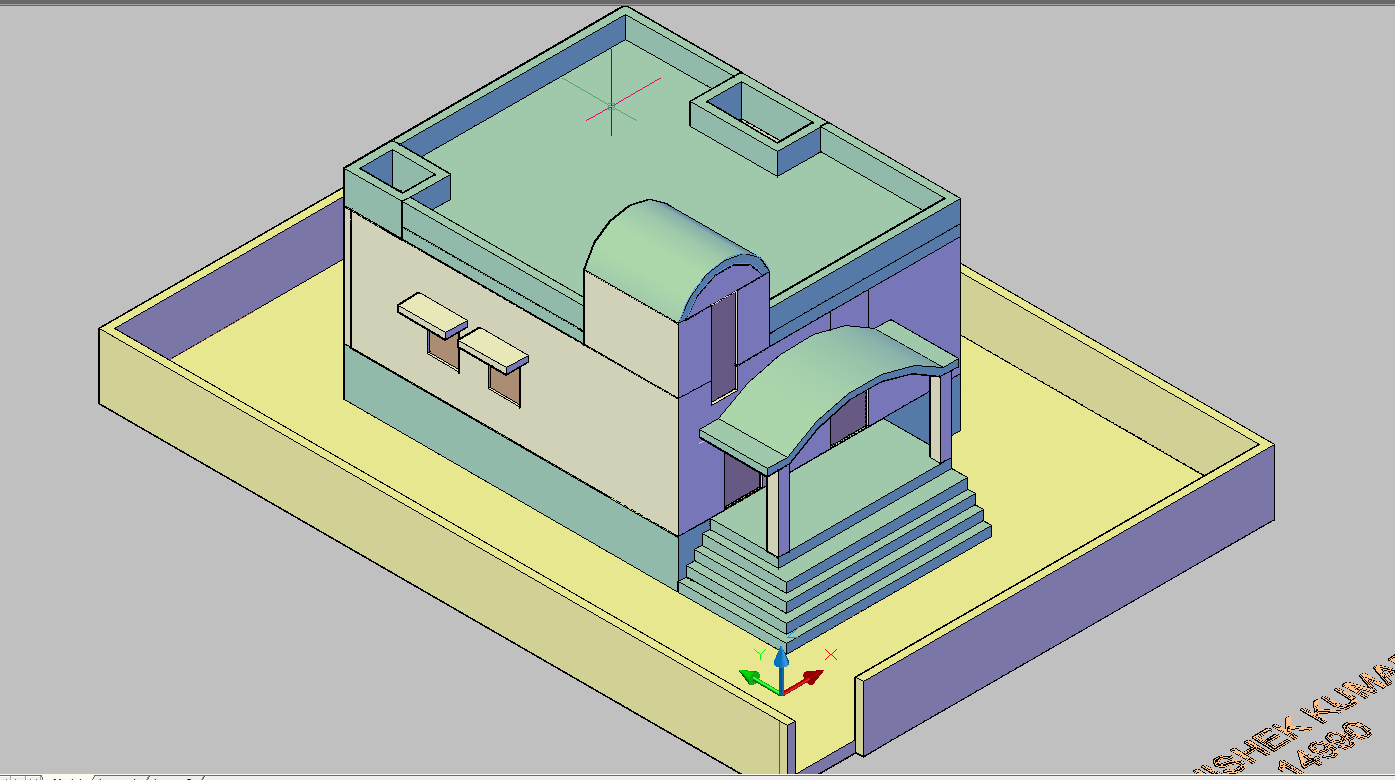Open the Layout1 tab
Image resolution: width=1395 pixels, height=780 pixels.
pyautogui.click(x=118, y=777)
